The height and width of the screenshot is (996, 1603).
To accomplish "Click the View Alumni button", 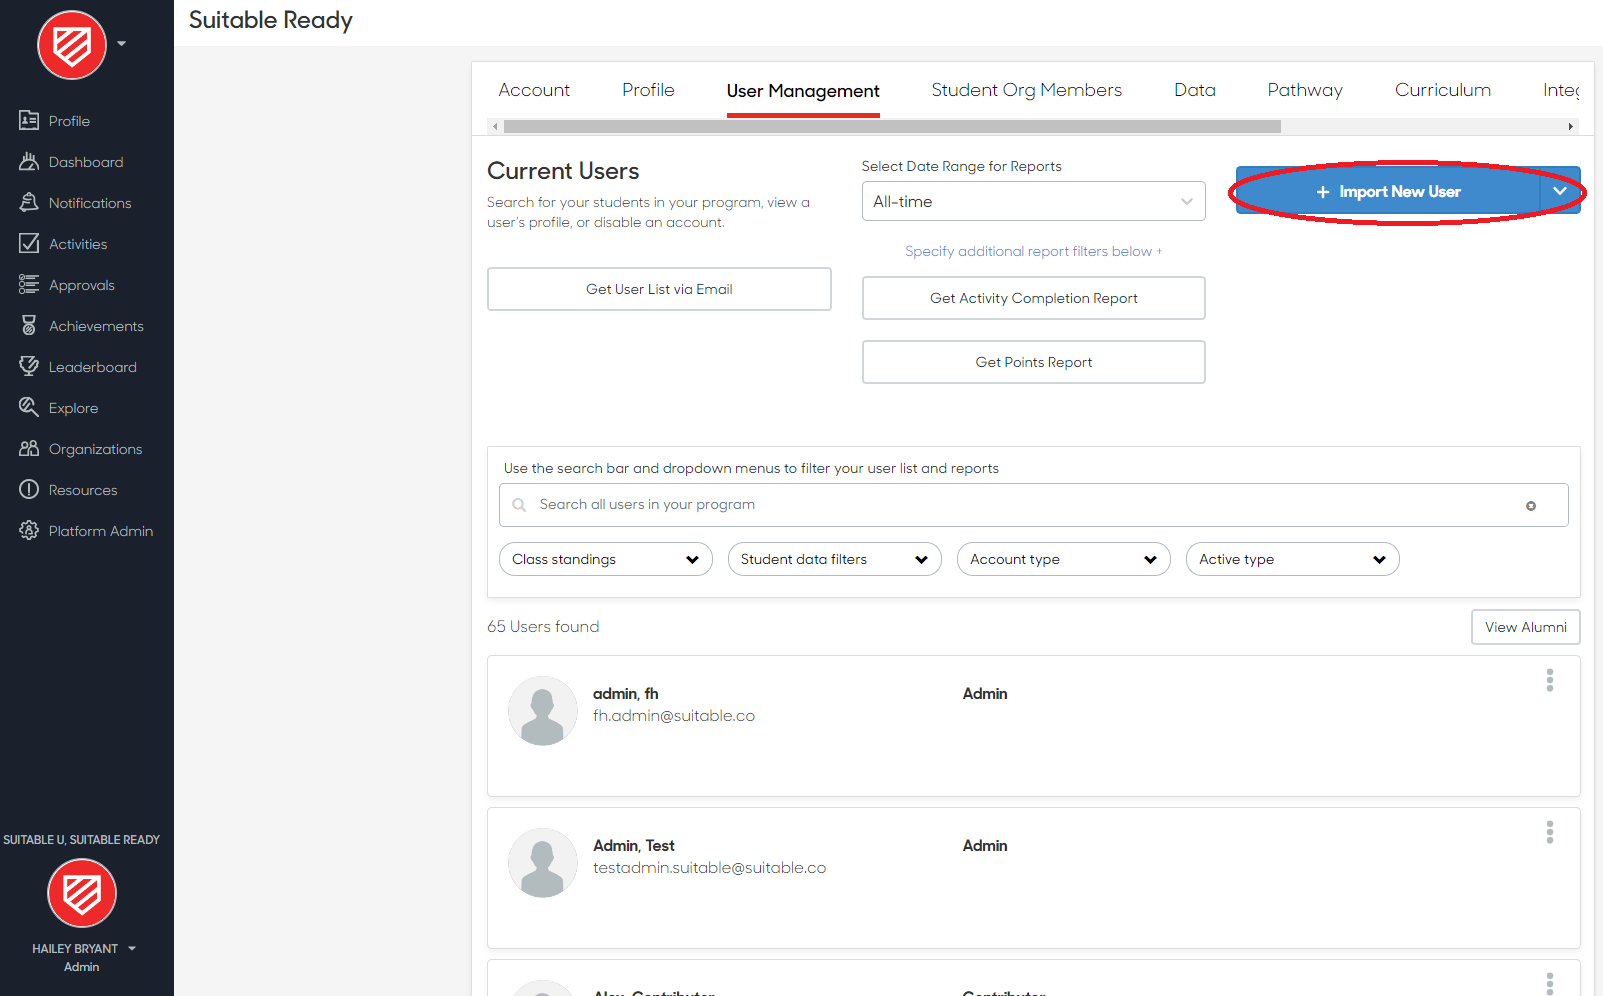I will click(1525, 627).
